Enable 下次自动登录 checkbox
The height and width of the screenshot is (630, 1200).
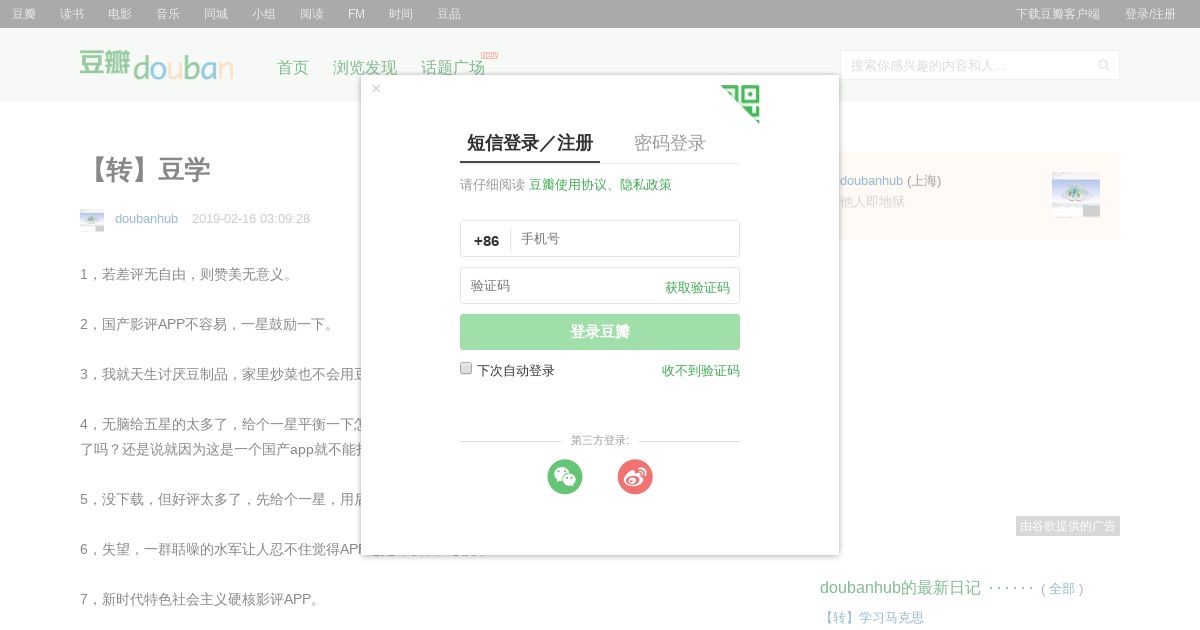point(466,368)
